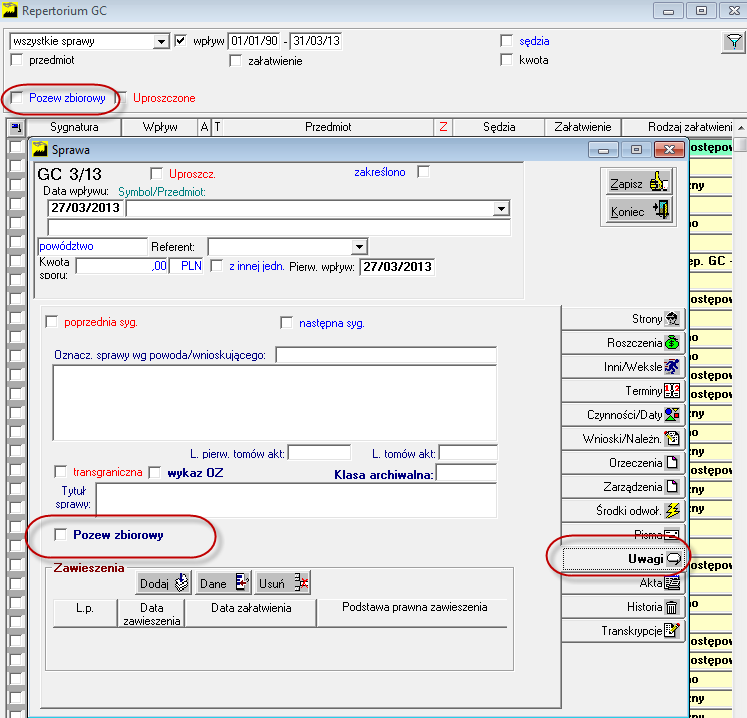Check następna syg. checkbox

pos(286,323)
